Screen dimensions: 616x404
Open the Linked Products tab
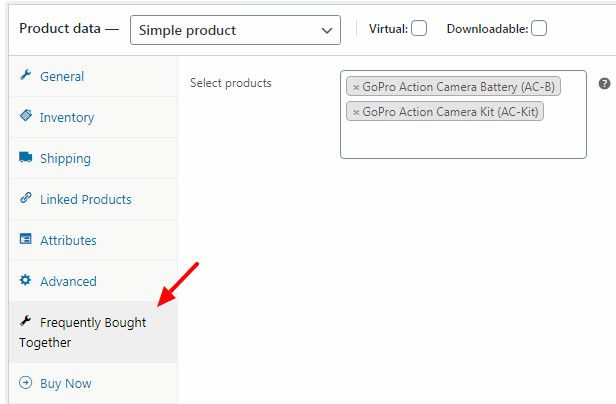pos(85,199)
